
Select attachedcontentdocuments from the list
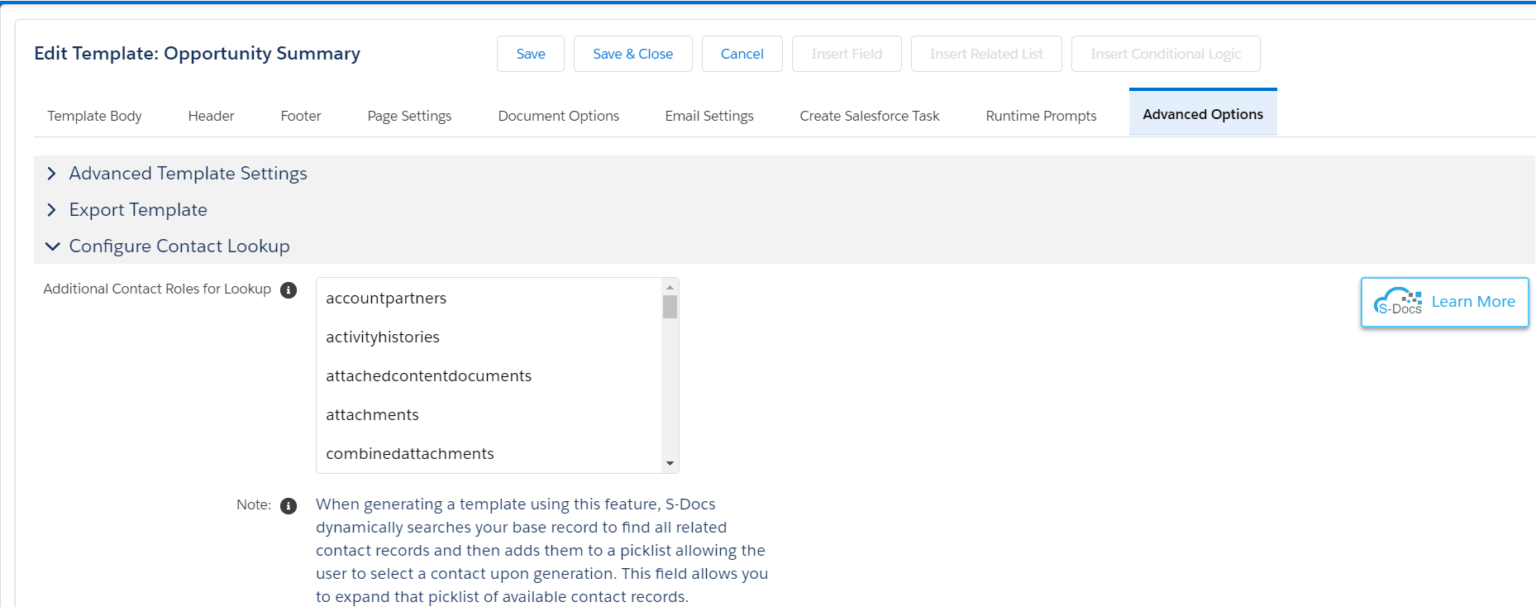tap(428, 376)
